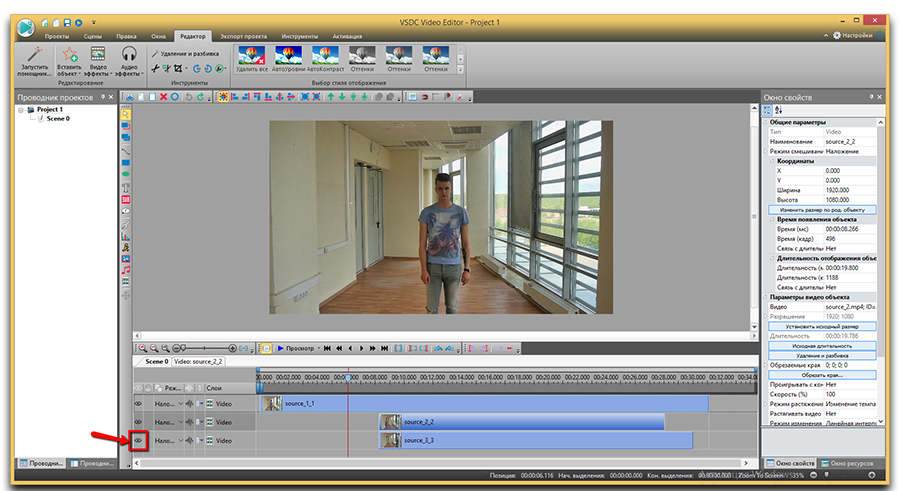Launch the wizard via Запустить помощник
The width and height of the screenshot is (900, 491).
tap(34, 62)
